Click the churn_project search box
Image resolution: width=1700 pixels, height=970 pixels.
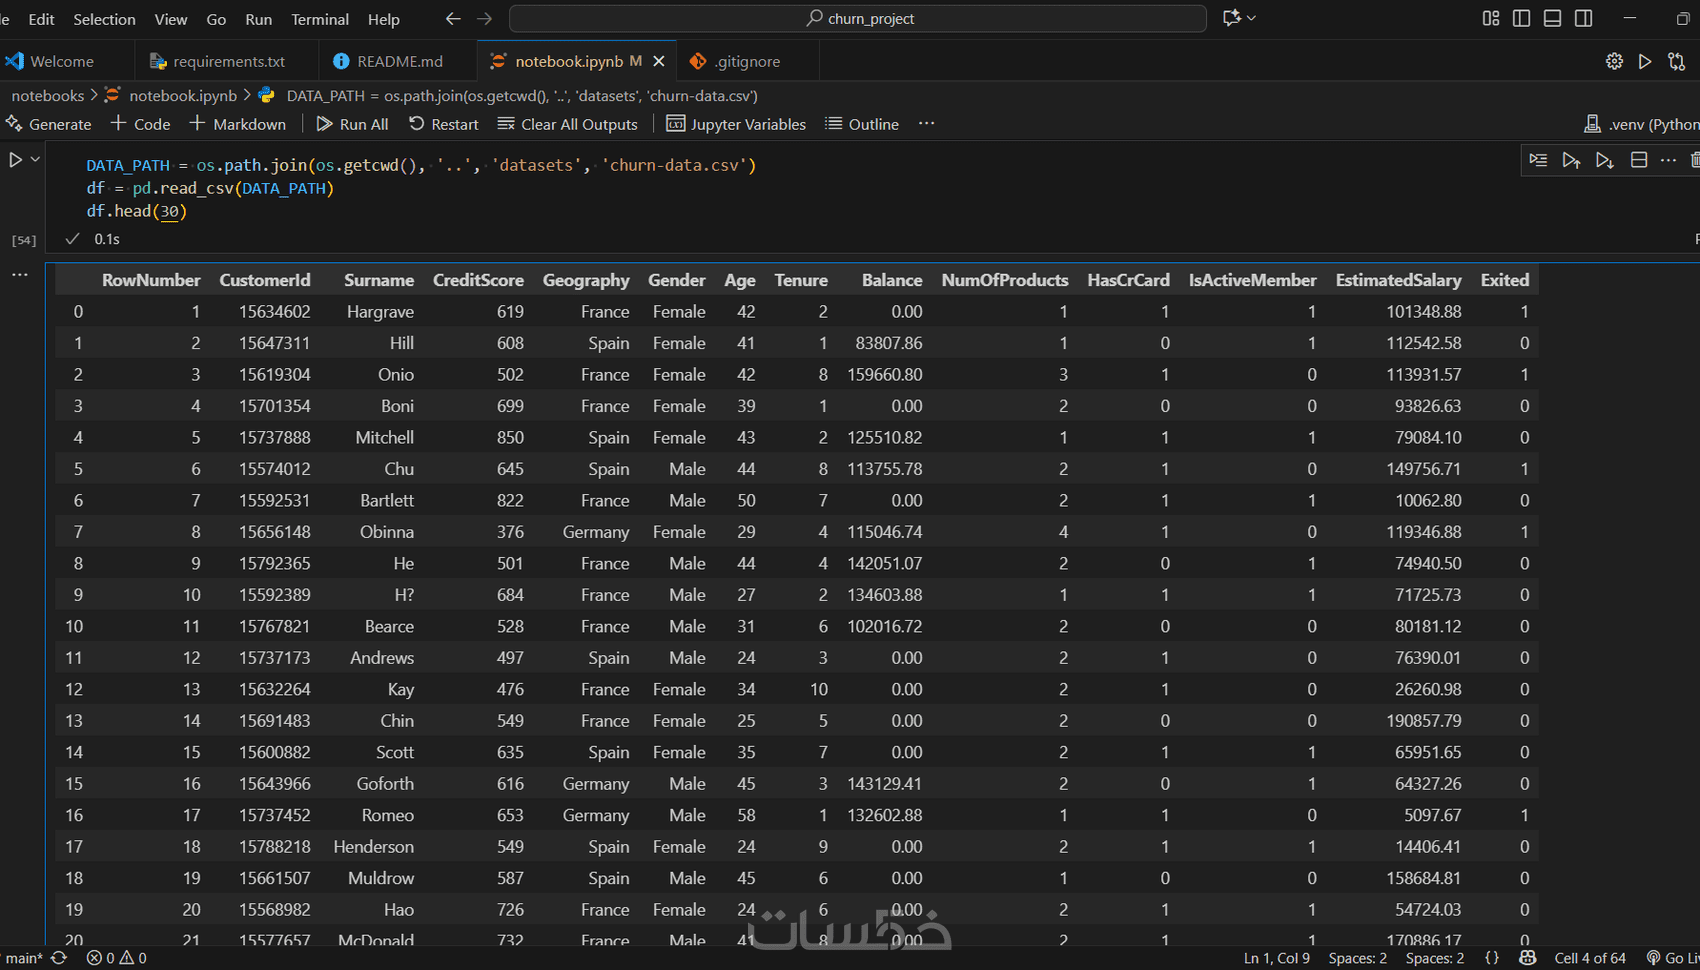click(x=858, y=18)
